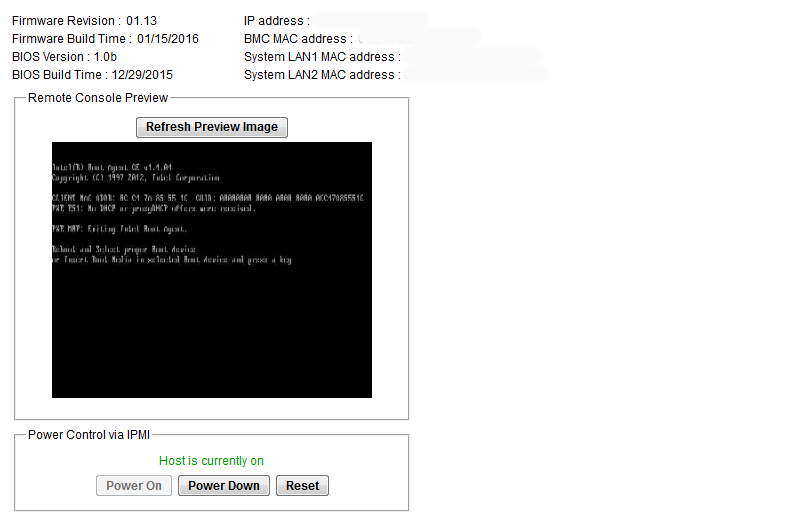Viewport: 794px width, 526px height.
Task: Click the Remote Console Preview heading
Action: (98, 98)
